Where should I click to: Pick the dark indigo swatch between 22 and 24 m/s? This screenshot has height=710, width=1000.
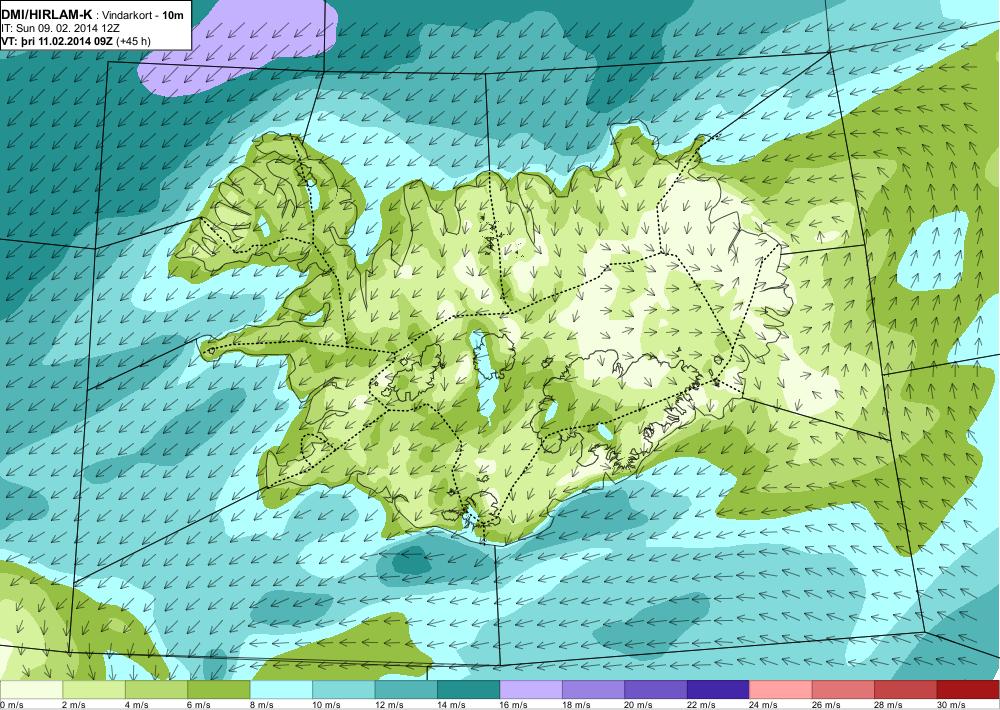[x=719, y=690]
